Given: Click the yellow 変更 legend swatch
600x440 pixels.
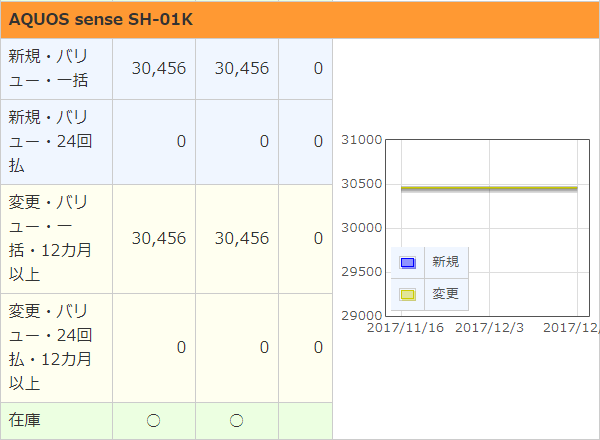Looking at the screenshot, I should point(408,295).
